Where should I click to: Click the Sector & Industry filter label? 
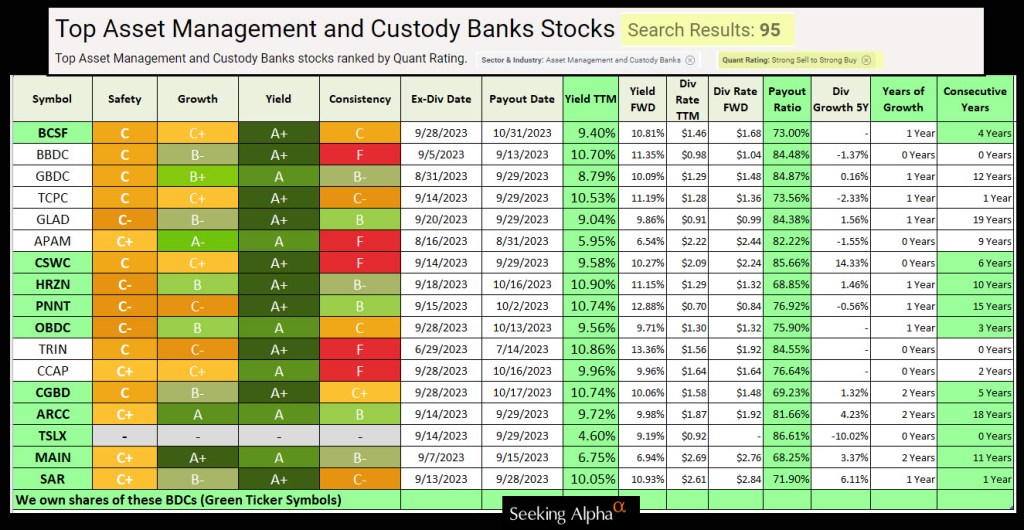pyautogui.click(x=582, y=60)
